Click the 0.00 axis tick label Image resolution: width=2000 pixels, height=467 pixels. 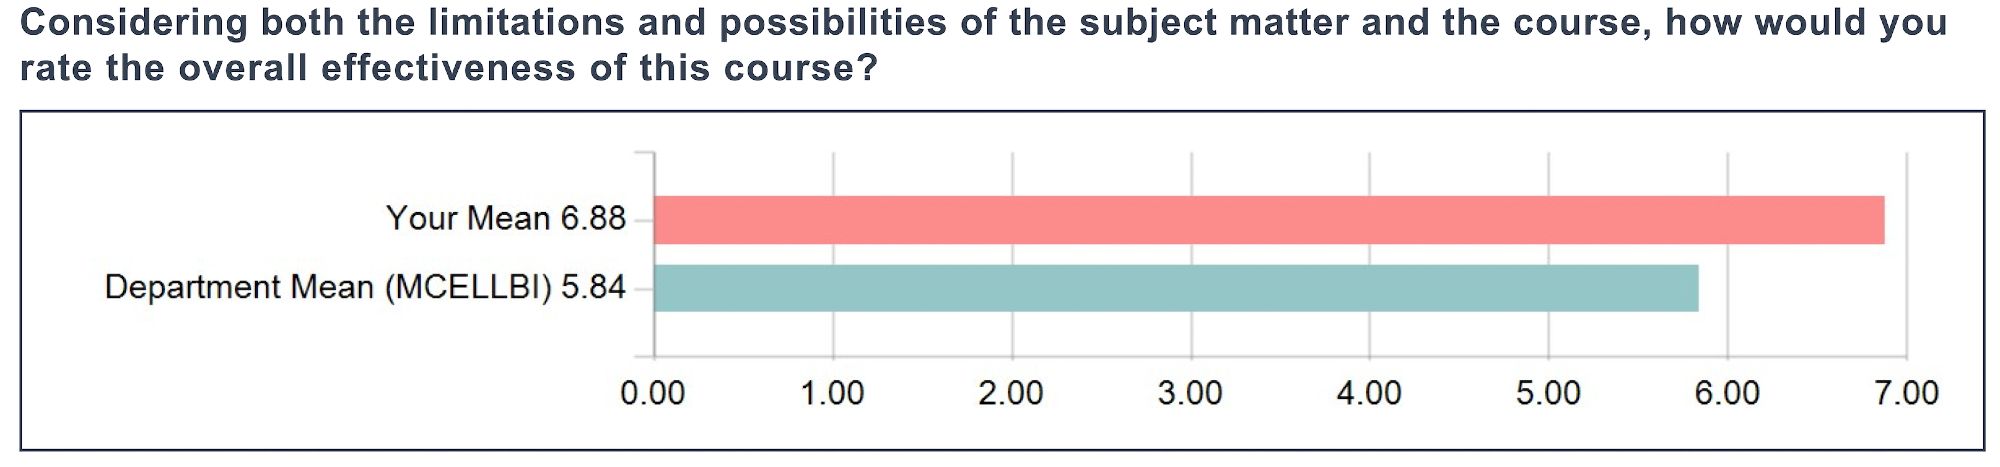pyautogui.click(x=652, y=393)
